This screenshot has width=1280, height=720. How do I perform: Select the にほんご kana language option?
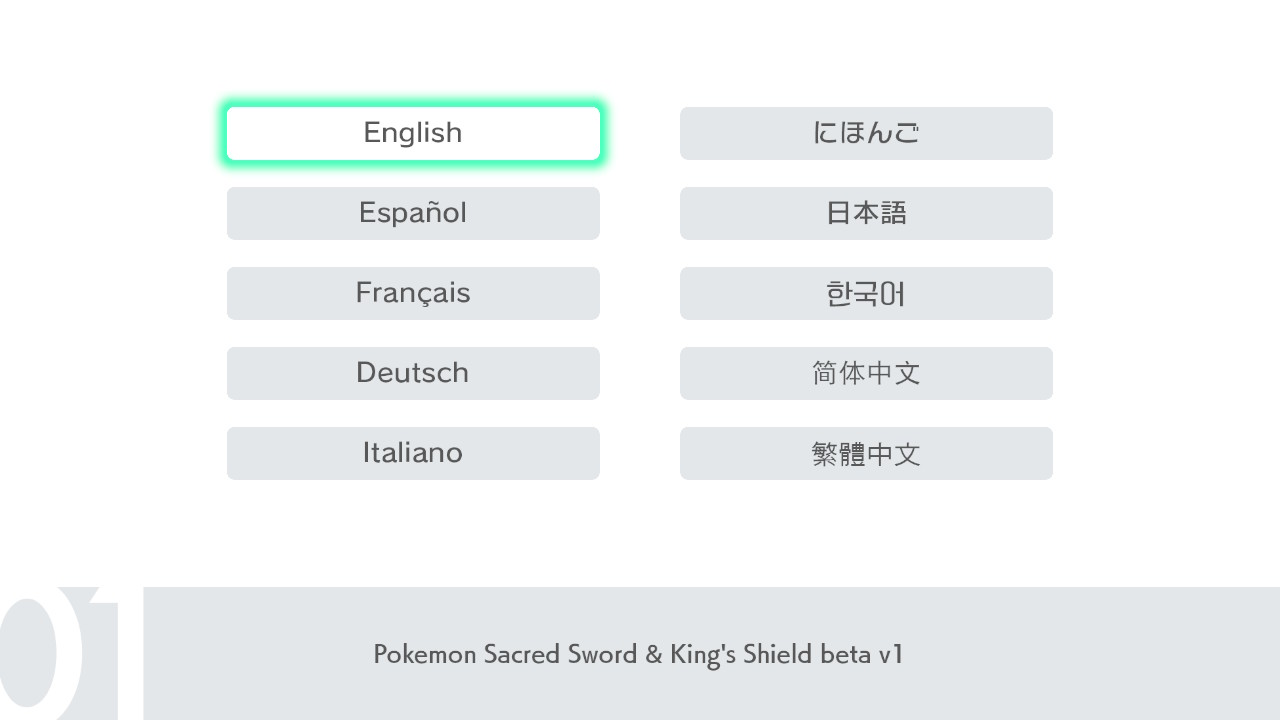point(866,133)
